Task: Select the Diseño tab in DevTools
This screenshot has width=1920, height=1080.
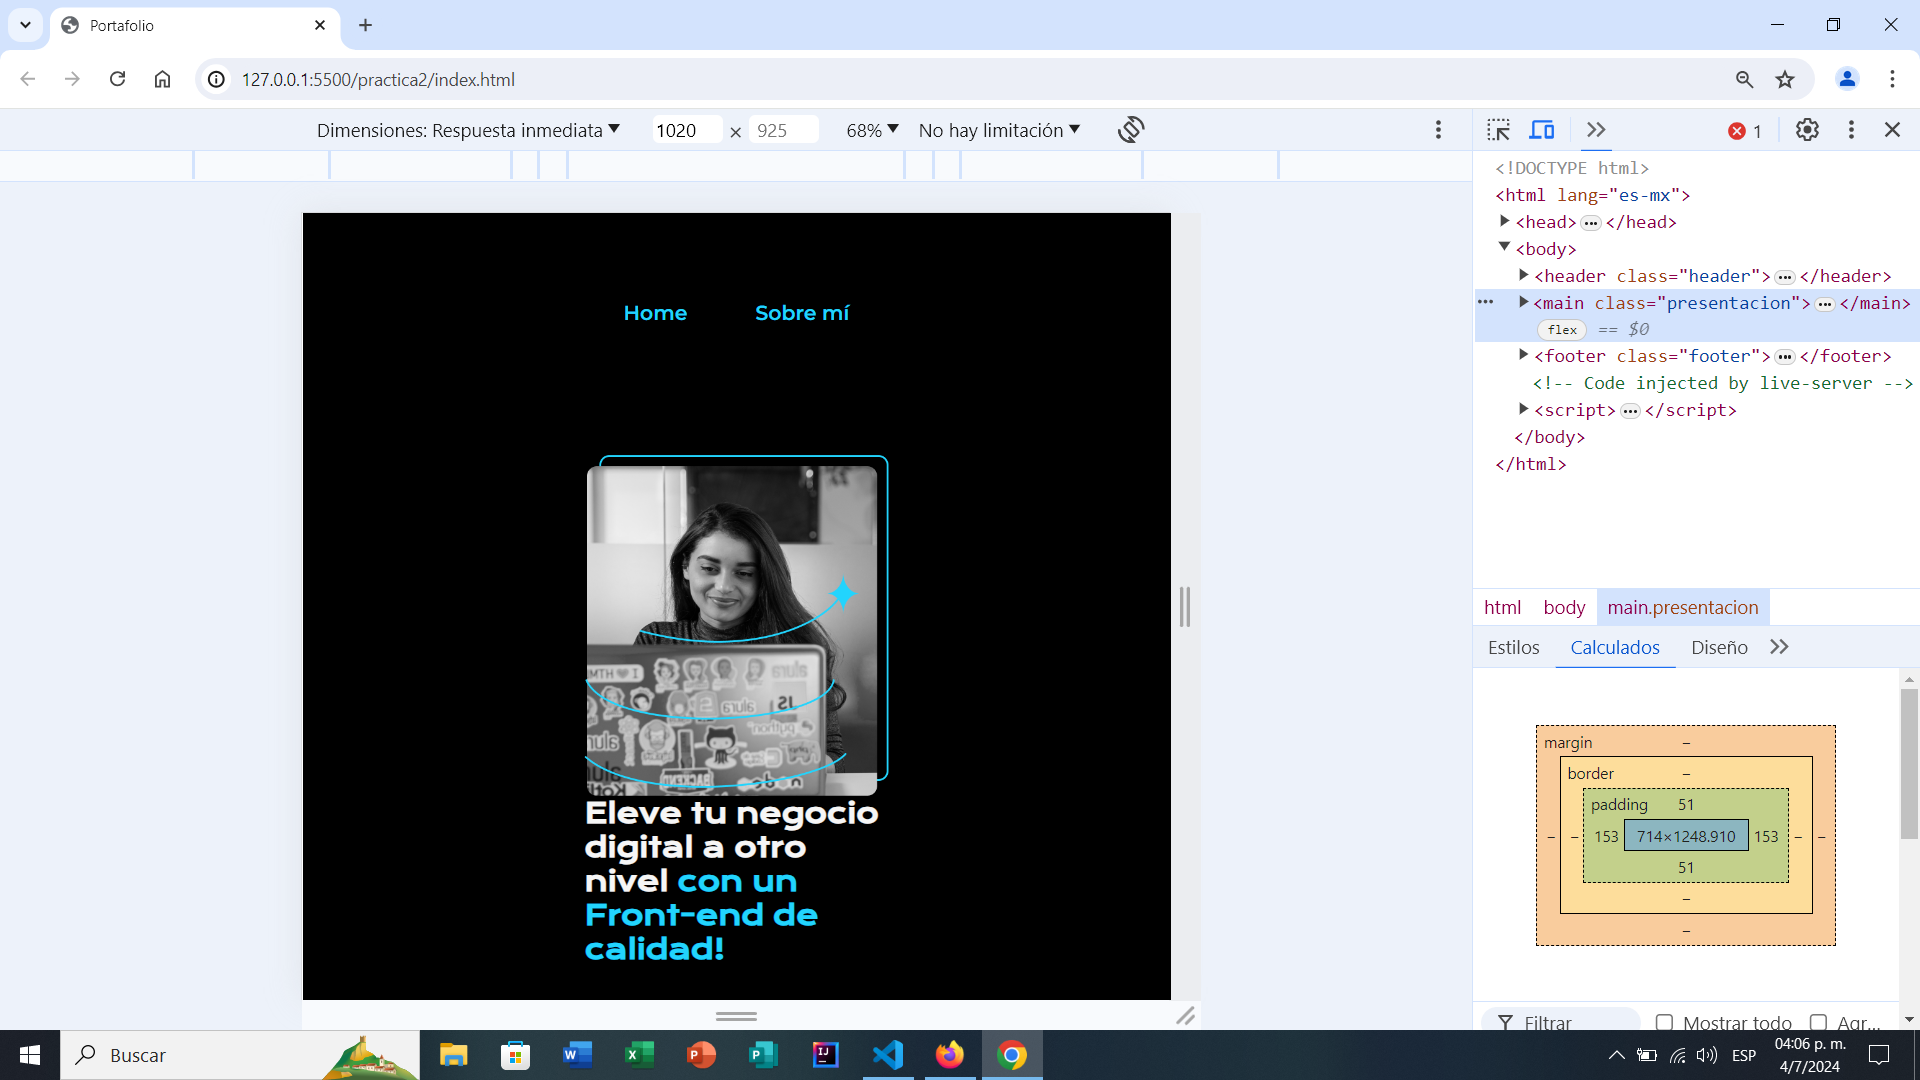Action: click(1718, 647)
